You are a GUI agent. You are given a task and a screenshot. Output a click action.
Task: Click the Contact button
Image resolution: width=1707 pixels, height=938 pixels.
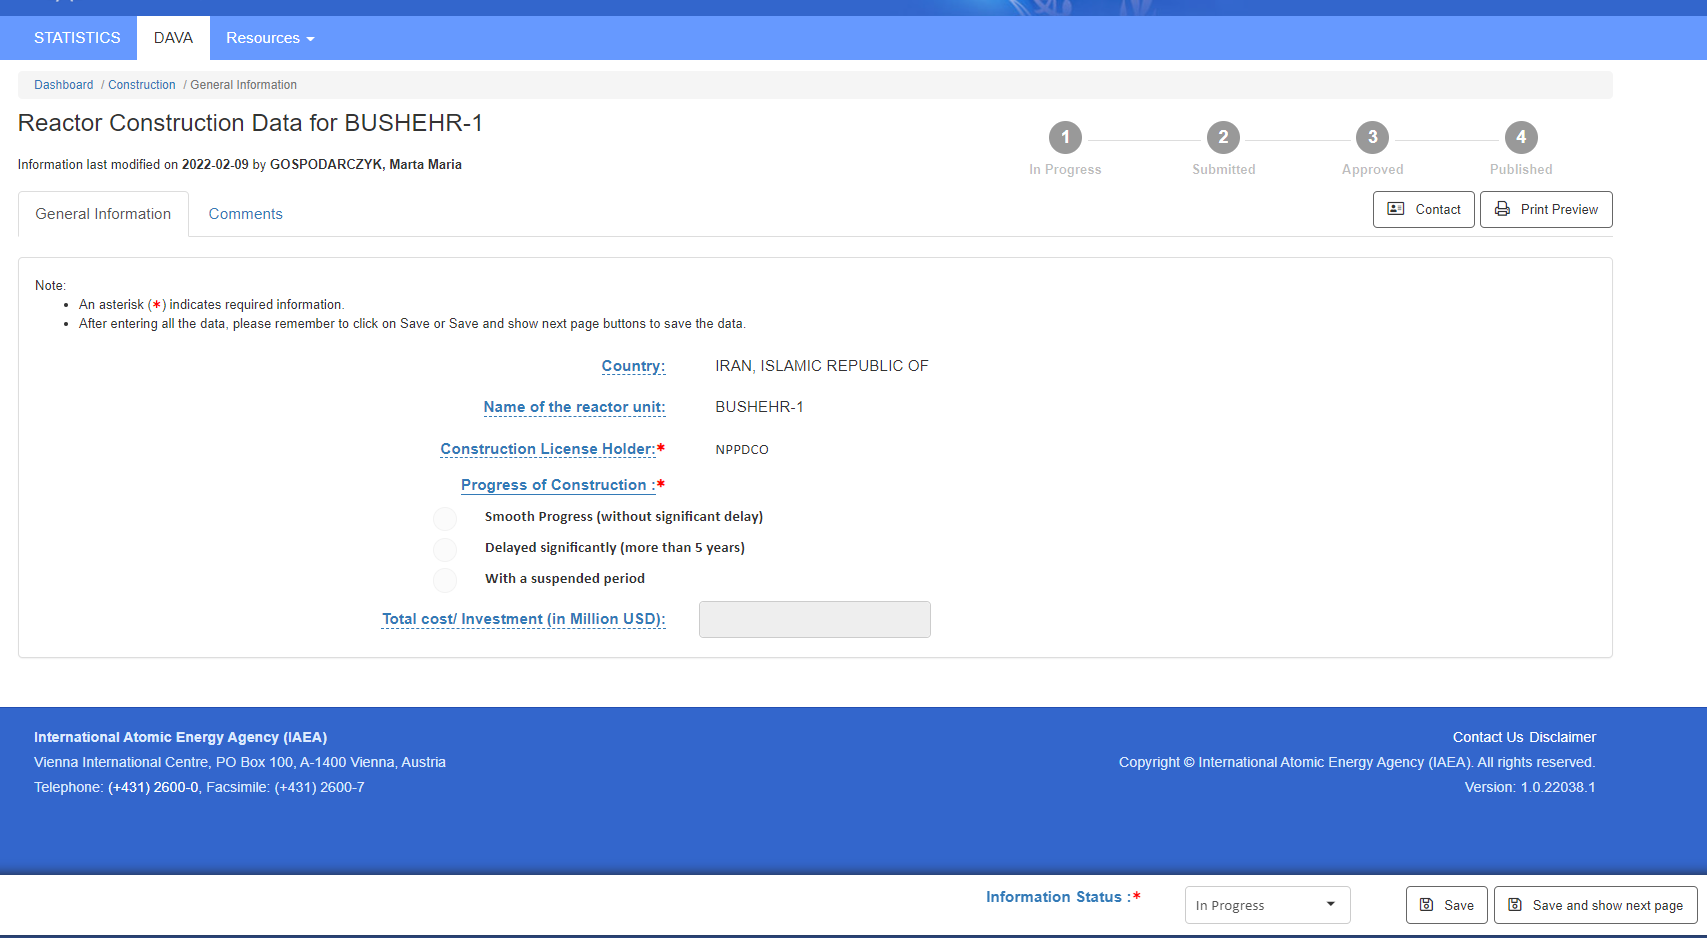[1423, 209]
